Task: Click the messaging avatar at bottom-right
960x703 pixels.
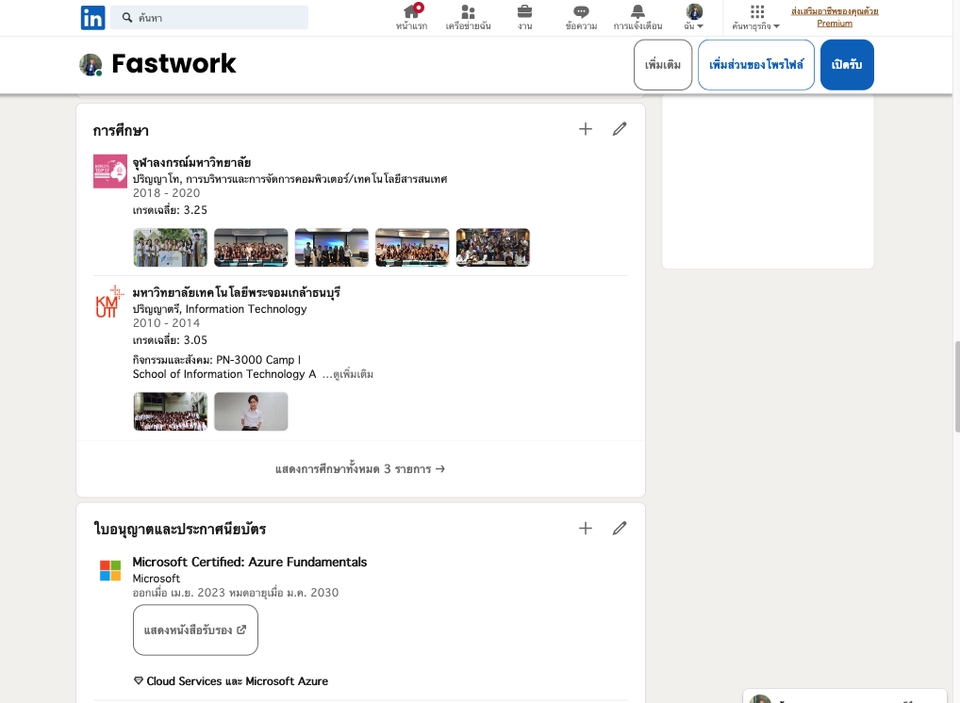Action: click(x=760, y=699)
